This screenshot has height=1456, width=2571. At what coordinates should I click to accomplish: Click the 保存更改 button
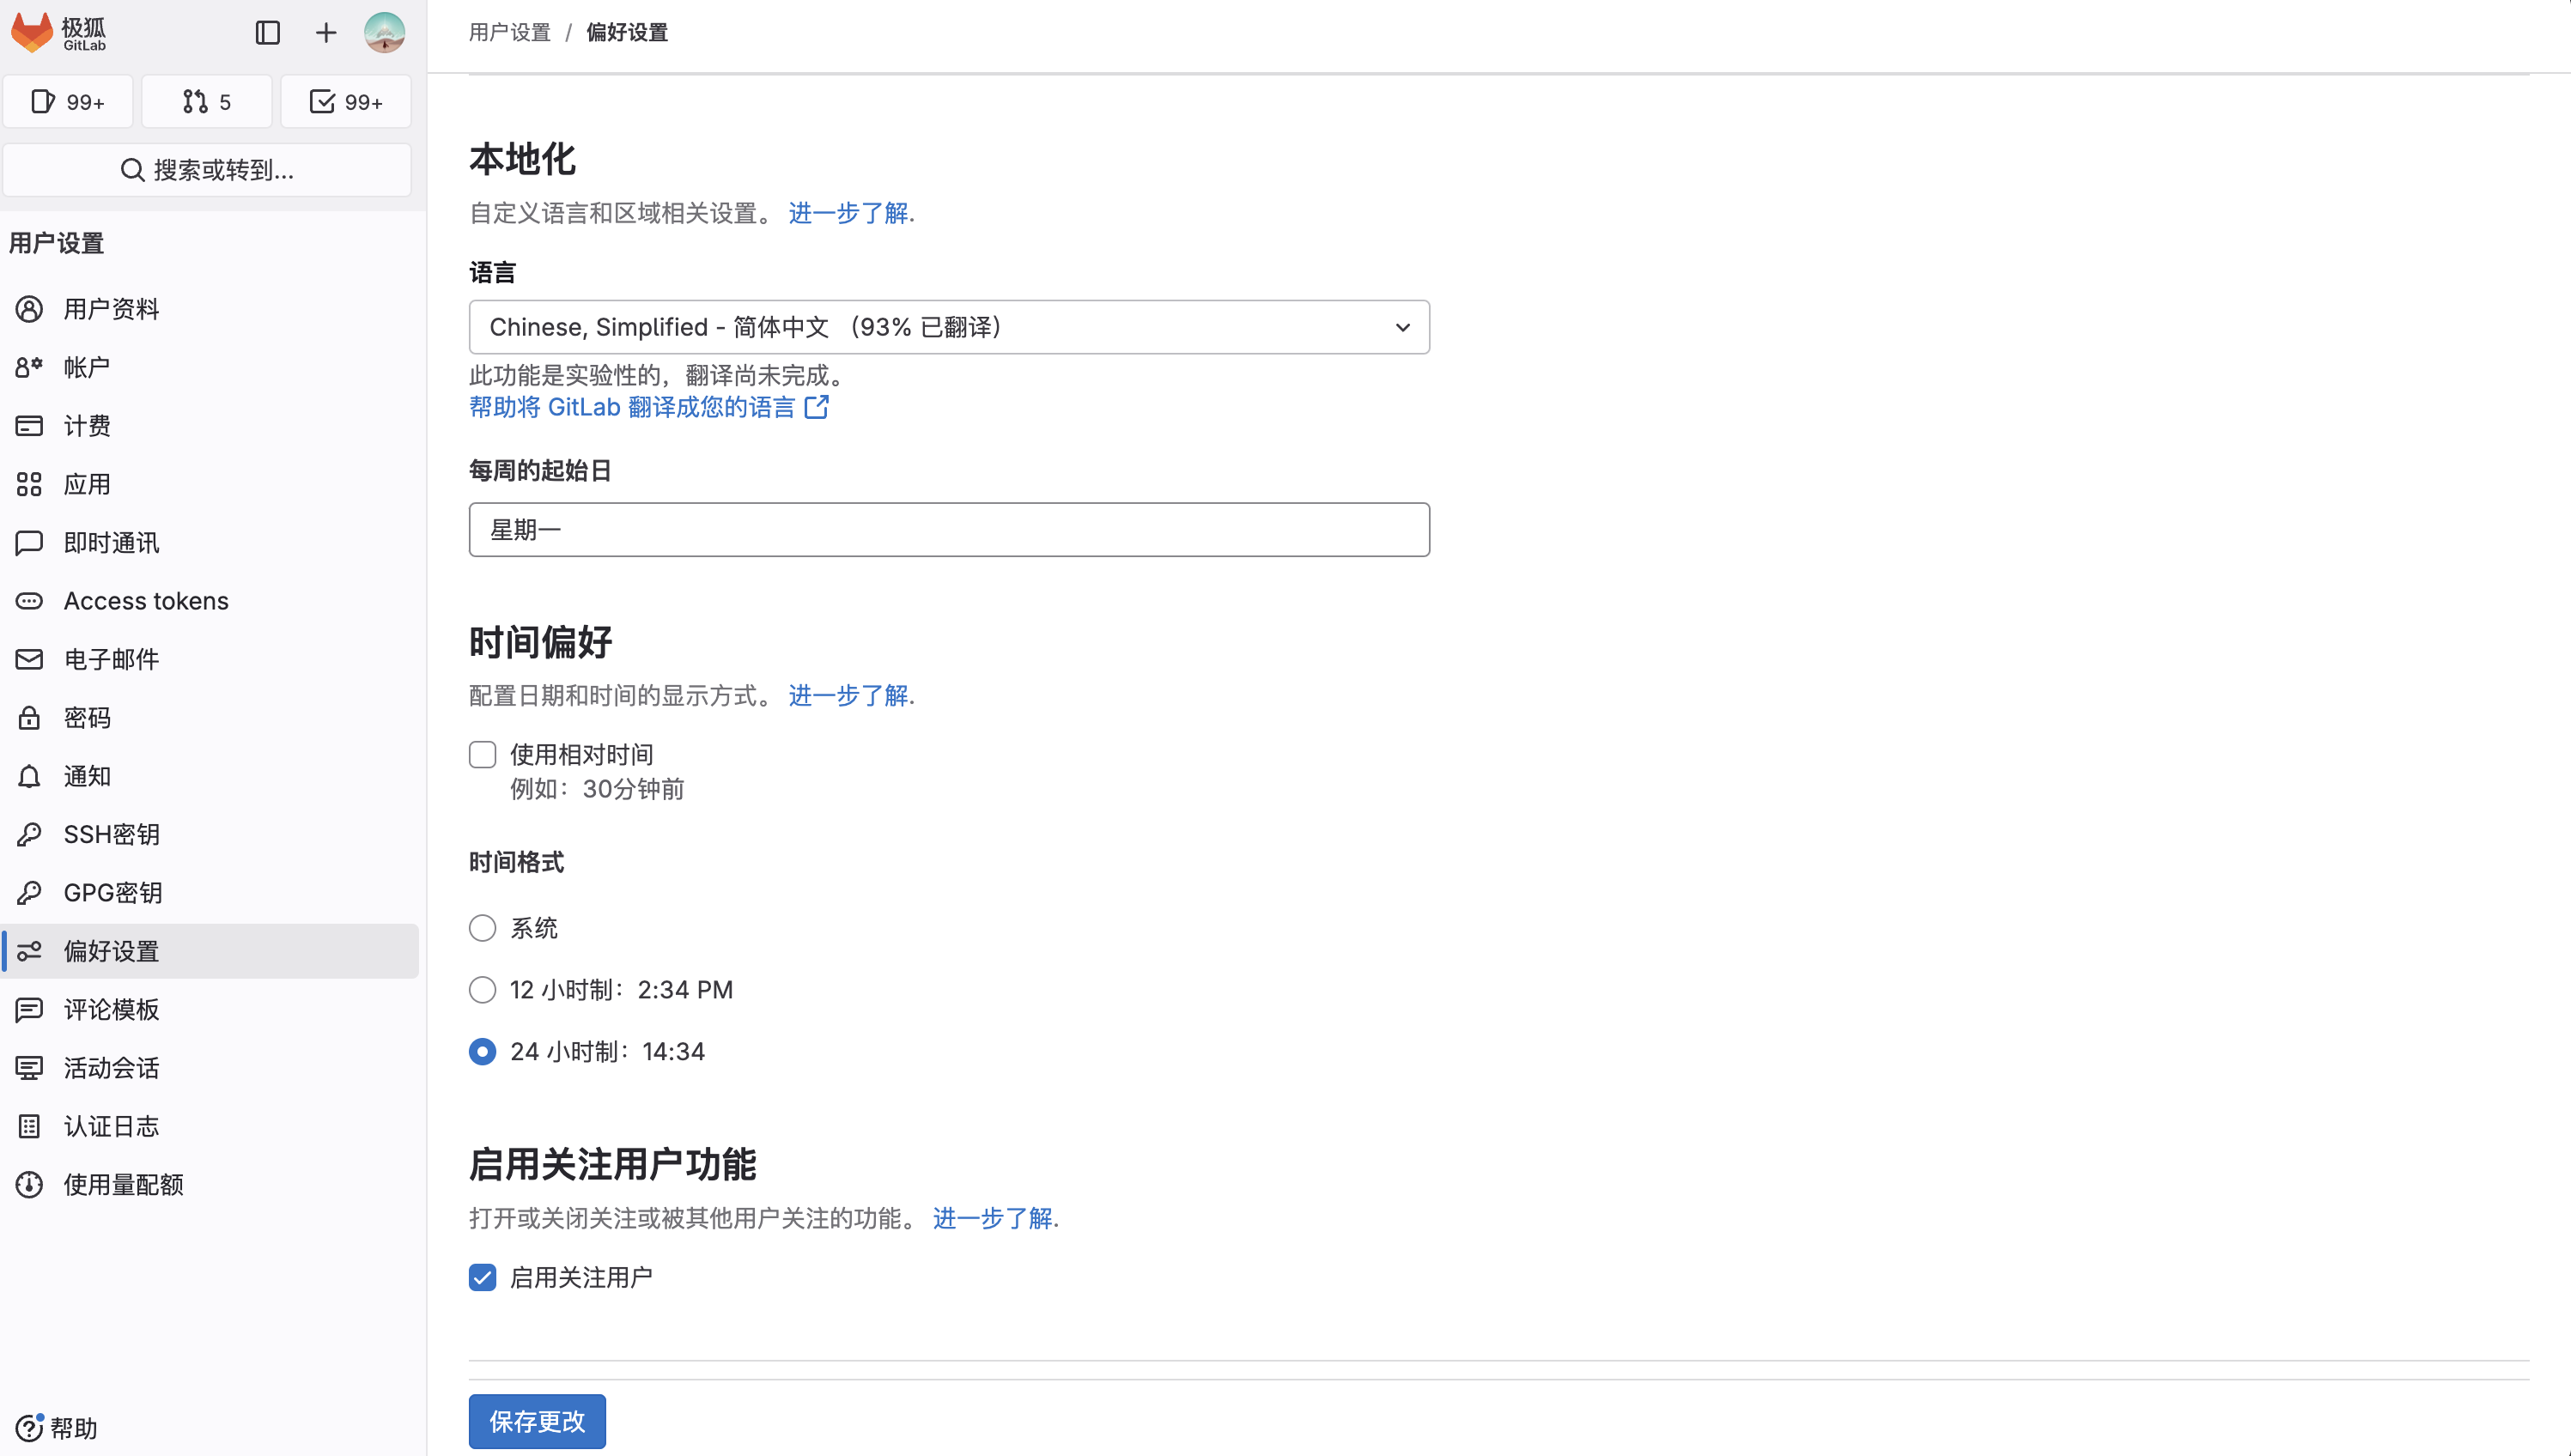[536, 1421]
